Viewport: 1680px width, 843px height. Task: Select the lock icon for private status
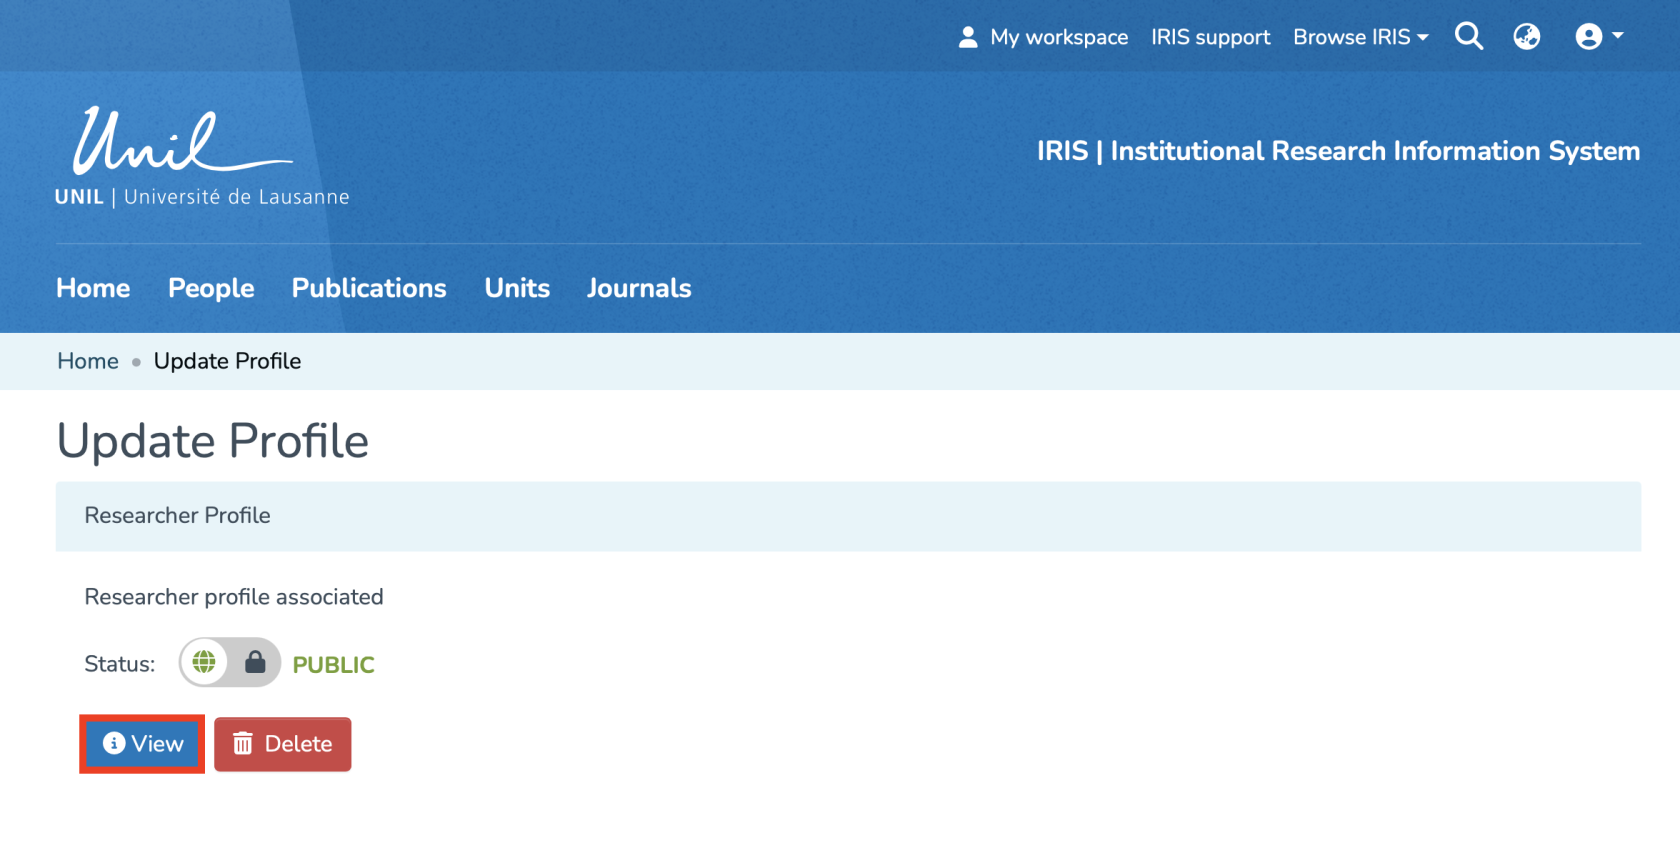coord(255,662)
